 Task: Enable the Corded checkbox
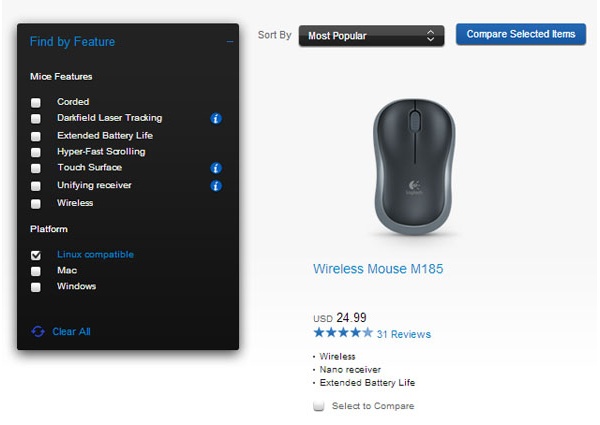tap(36, 102)
